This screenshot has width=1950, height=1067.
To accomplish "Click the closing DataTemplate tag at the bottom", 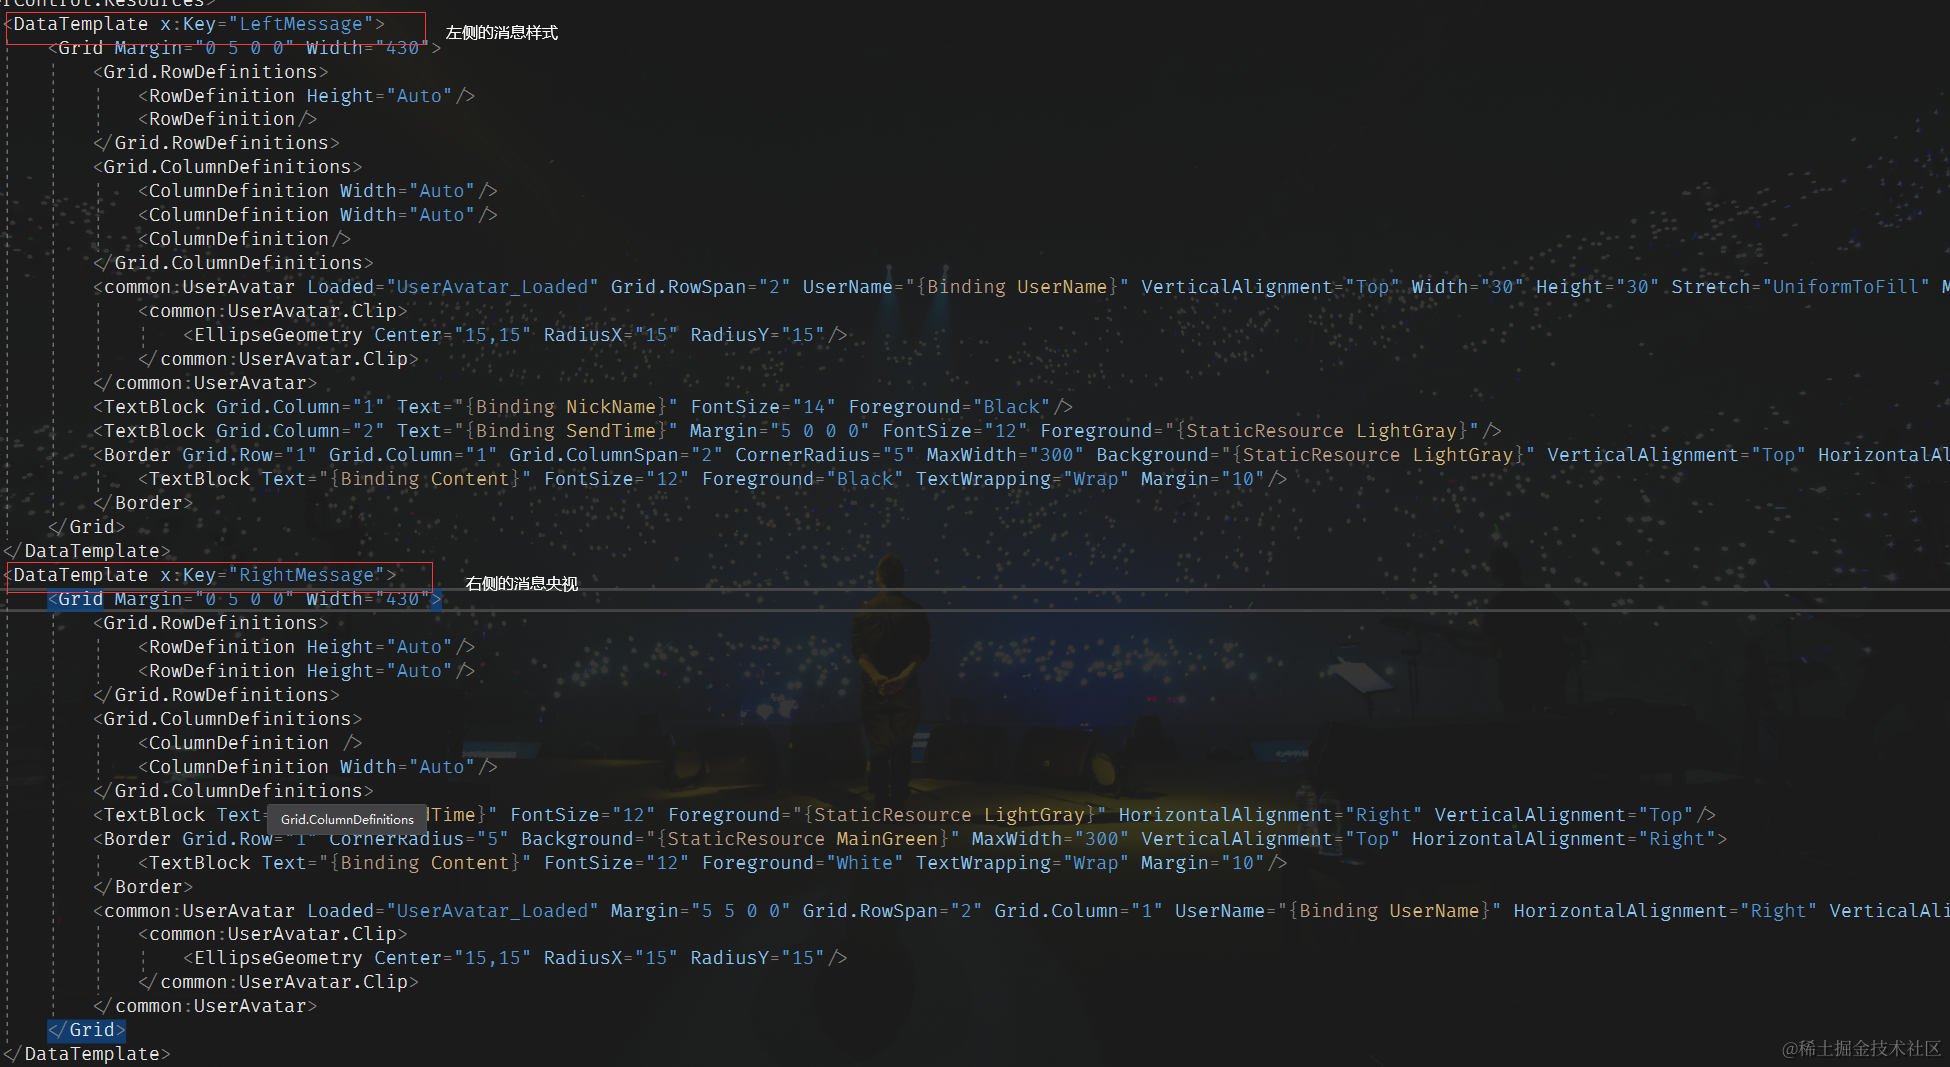I will pos(87,1054).
